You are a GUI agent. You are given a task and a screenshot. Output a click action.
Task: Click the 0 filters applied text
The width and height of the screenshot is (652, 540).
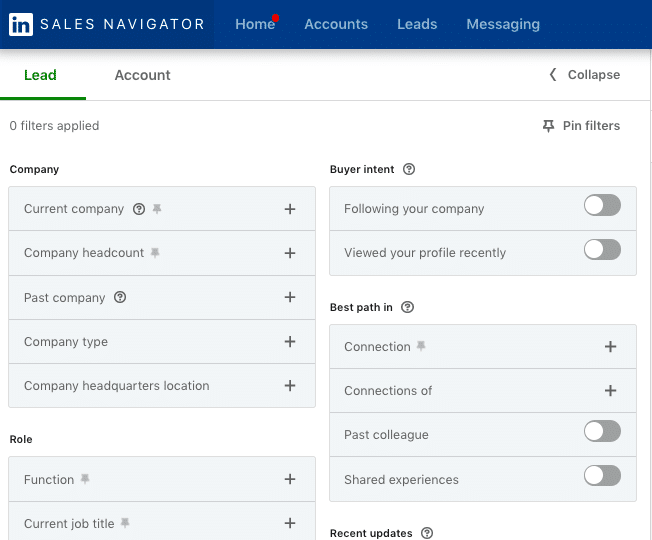point(54,126)
